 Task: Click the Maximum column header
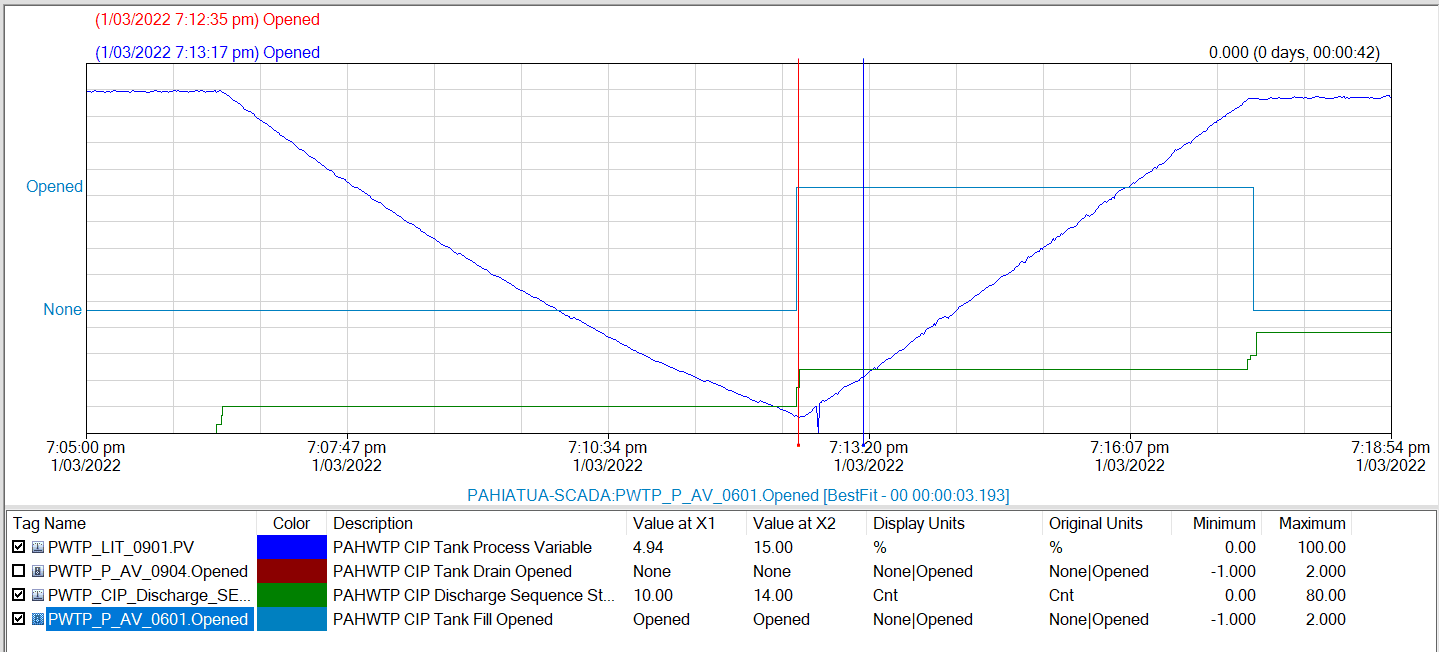point(1312,523)
